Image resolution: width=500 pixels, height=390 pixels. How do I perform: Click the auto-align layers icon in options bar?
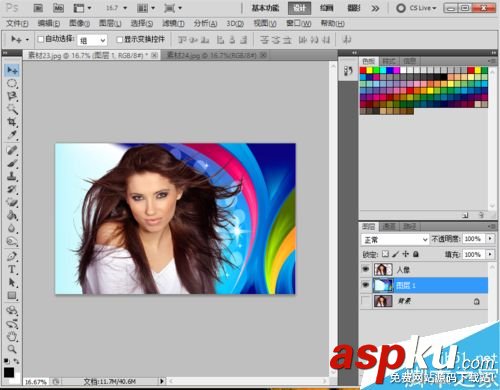tap(347, 40)
